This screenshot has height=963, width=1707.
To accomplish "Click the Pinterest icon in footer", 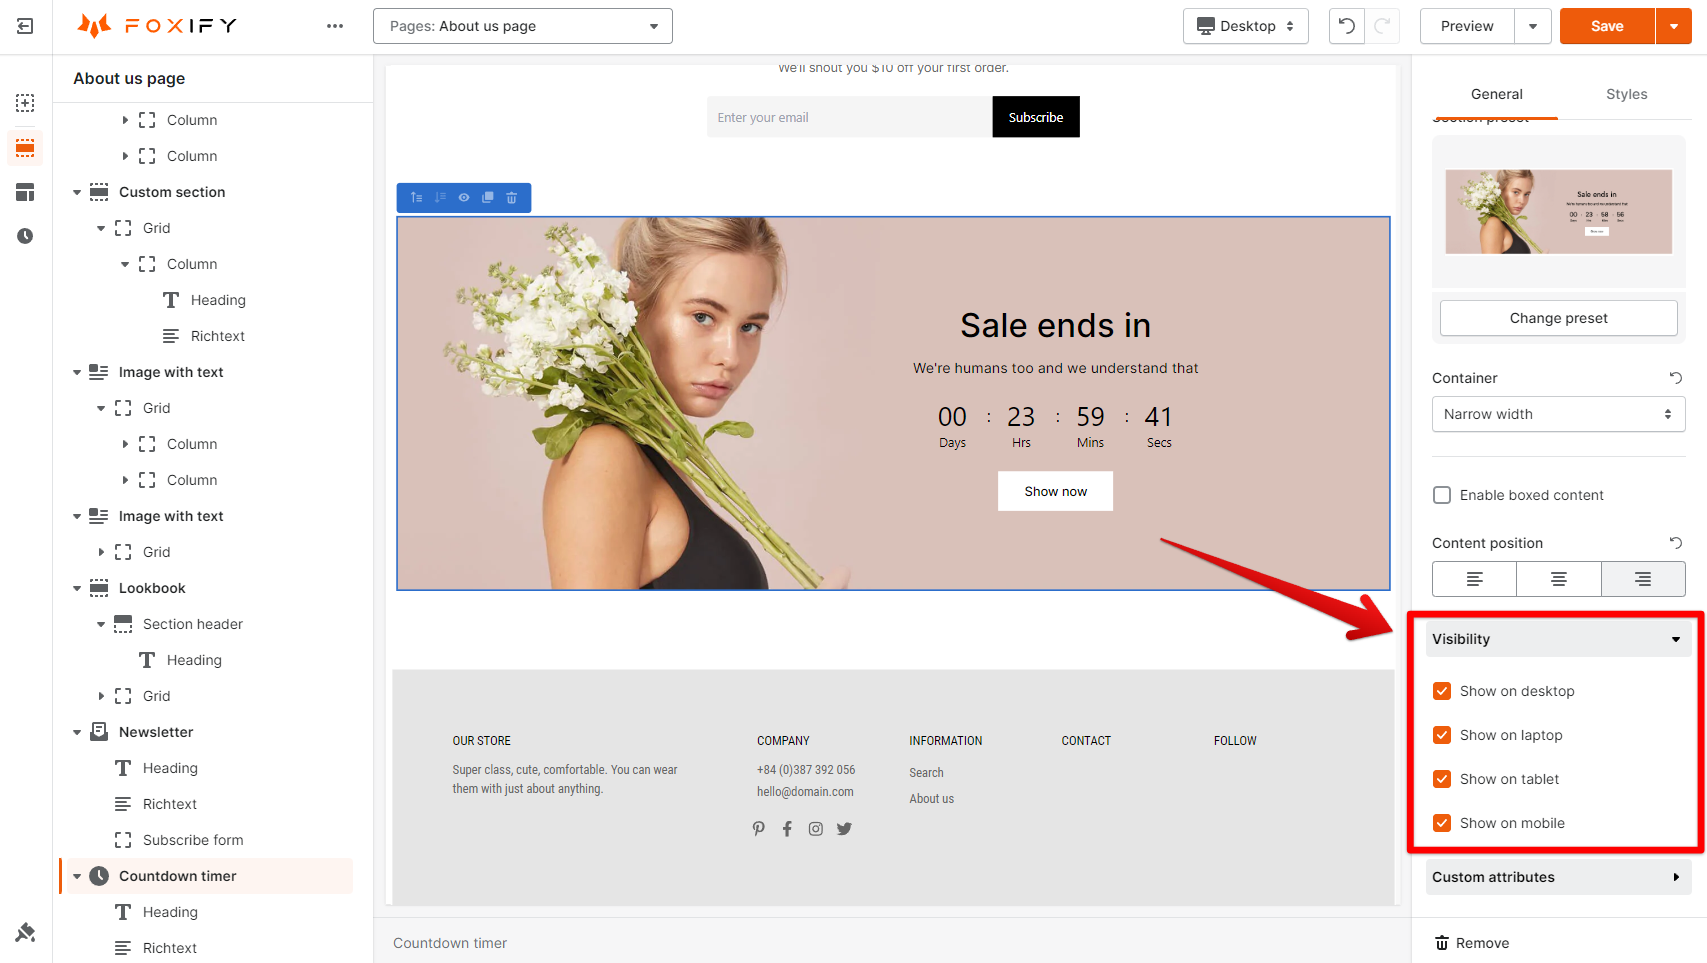I will (759, 828).
